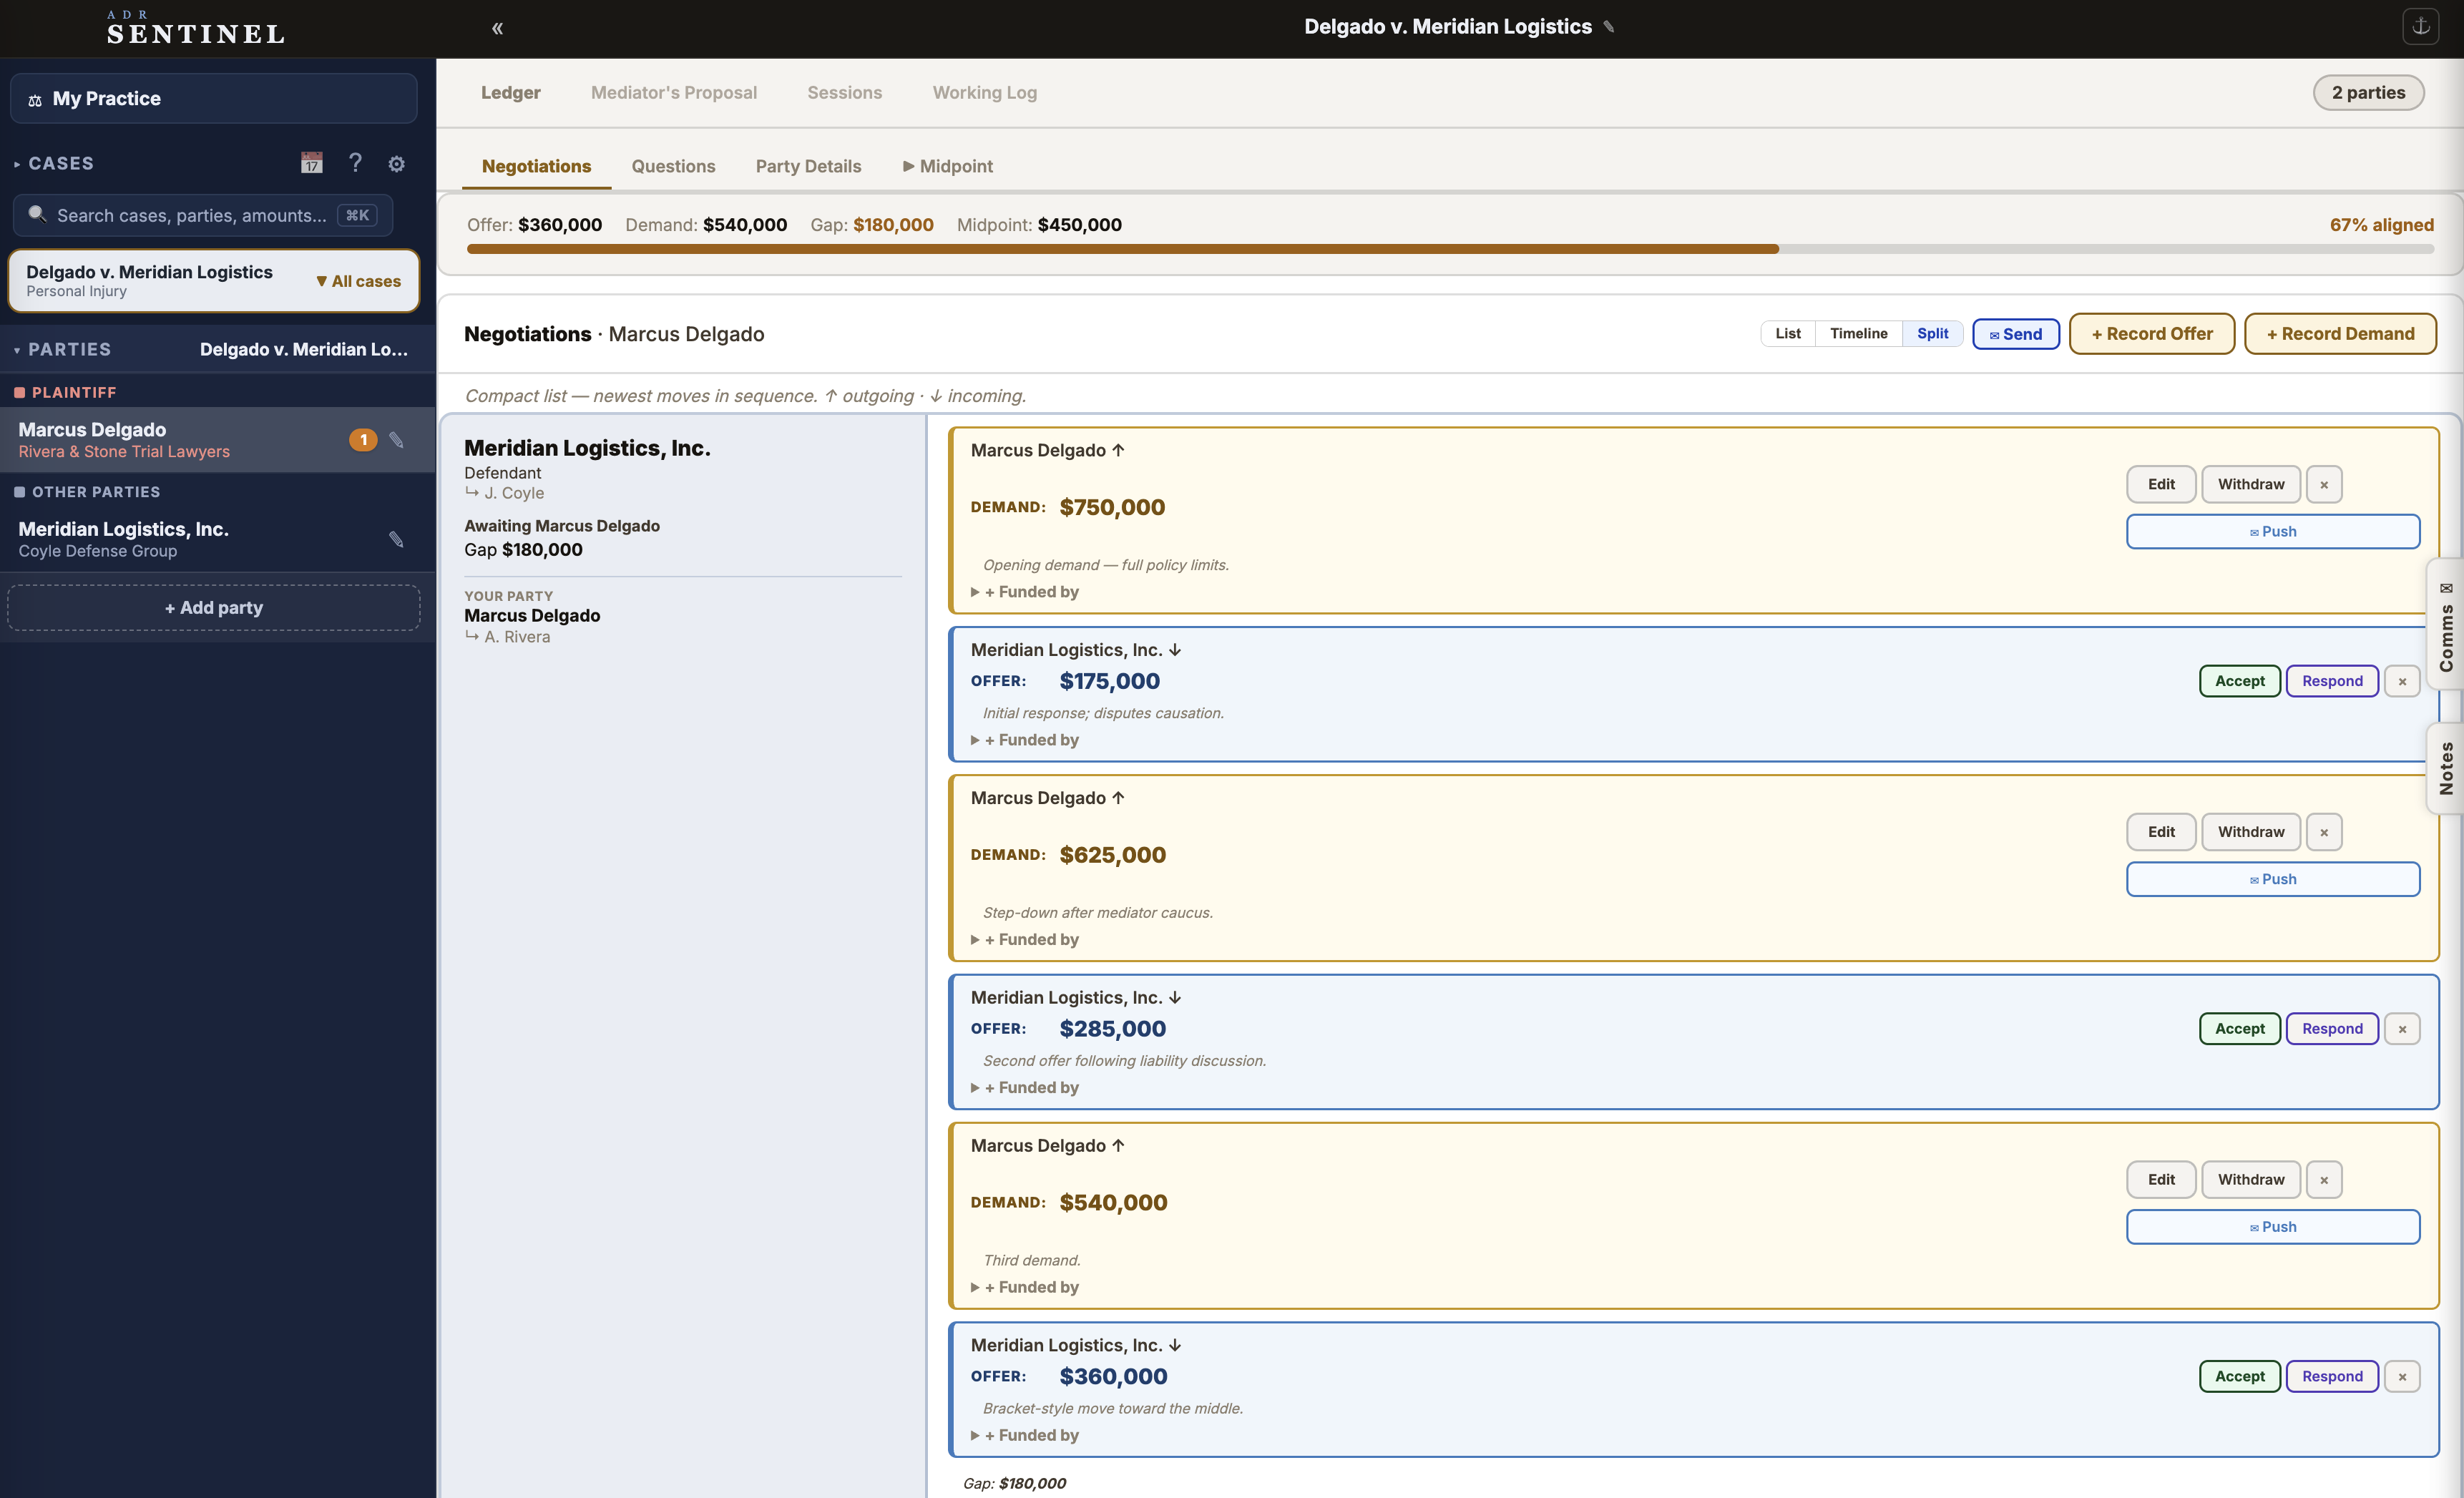This screenshot has width=2464, height=1498.
Task: Click the 2 parties pill
Action: click(2368, 92)
